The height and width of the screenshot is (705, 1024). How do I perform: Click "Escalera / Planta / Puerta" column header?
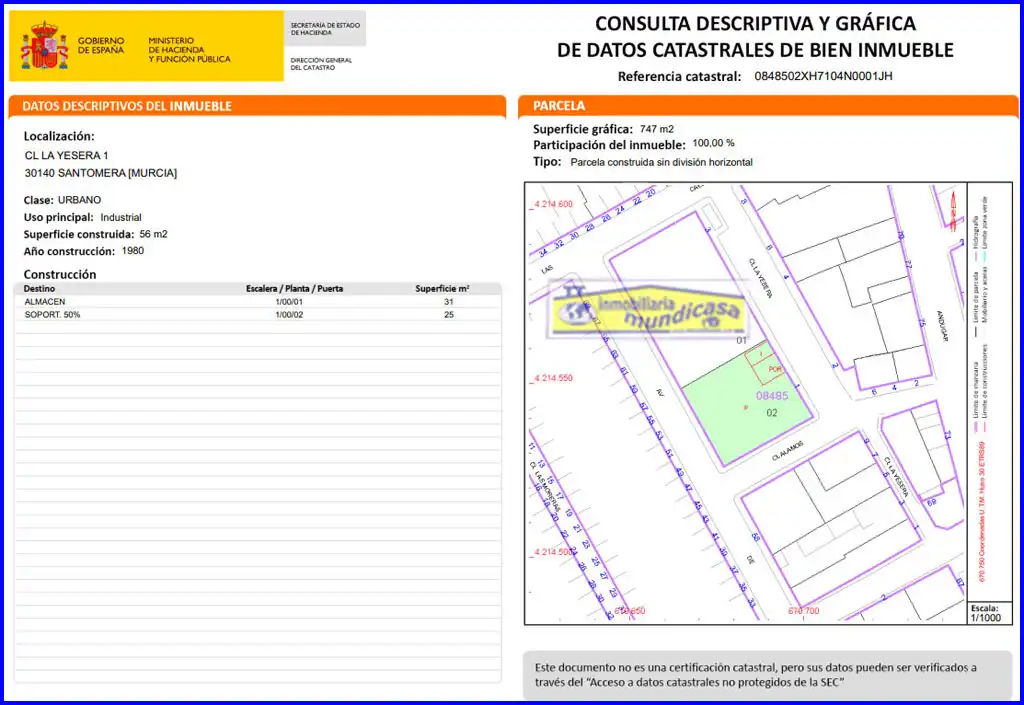coord(295,289)
